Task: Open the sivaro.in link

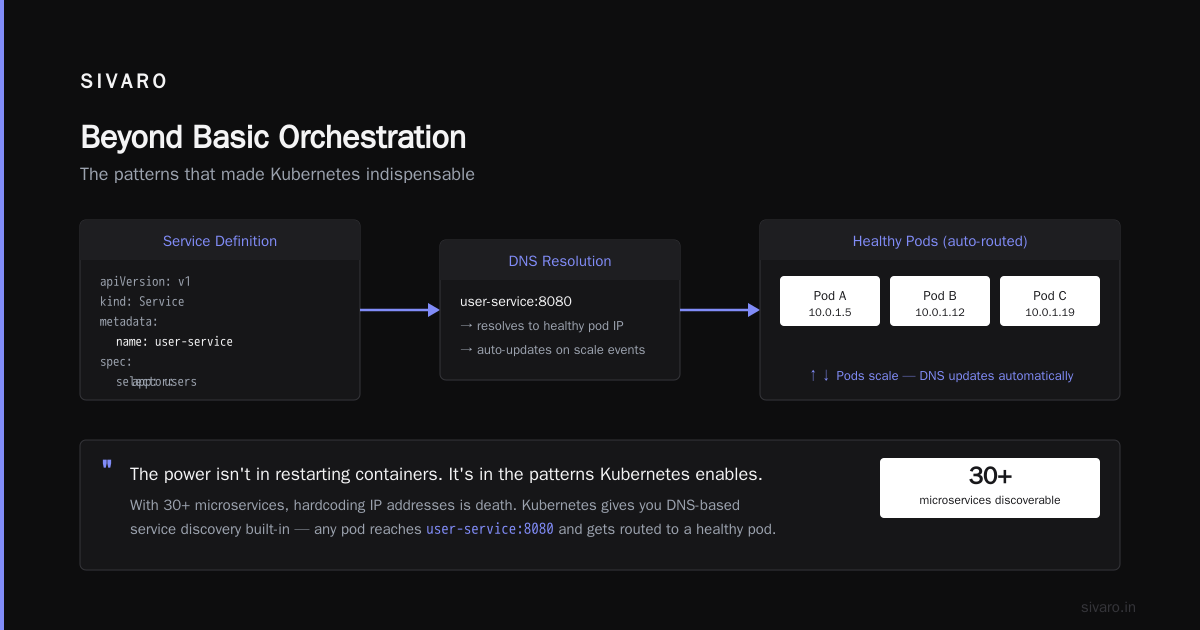Action: 1109,607
